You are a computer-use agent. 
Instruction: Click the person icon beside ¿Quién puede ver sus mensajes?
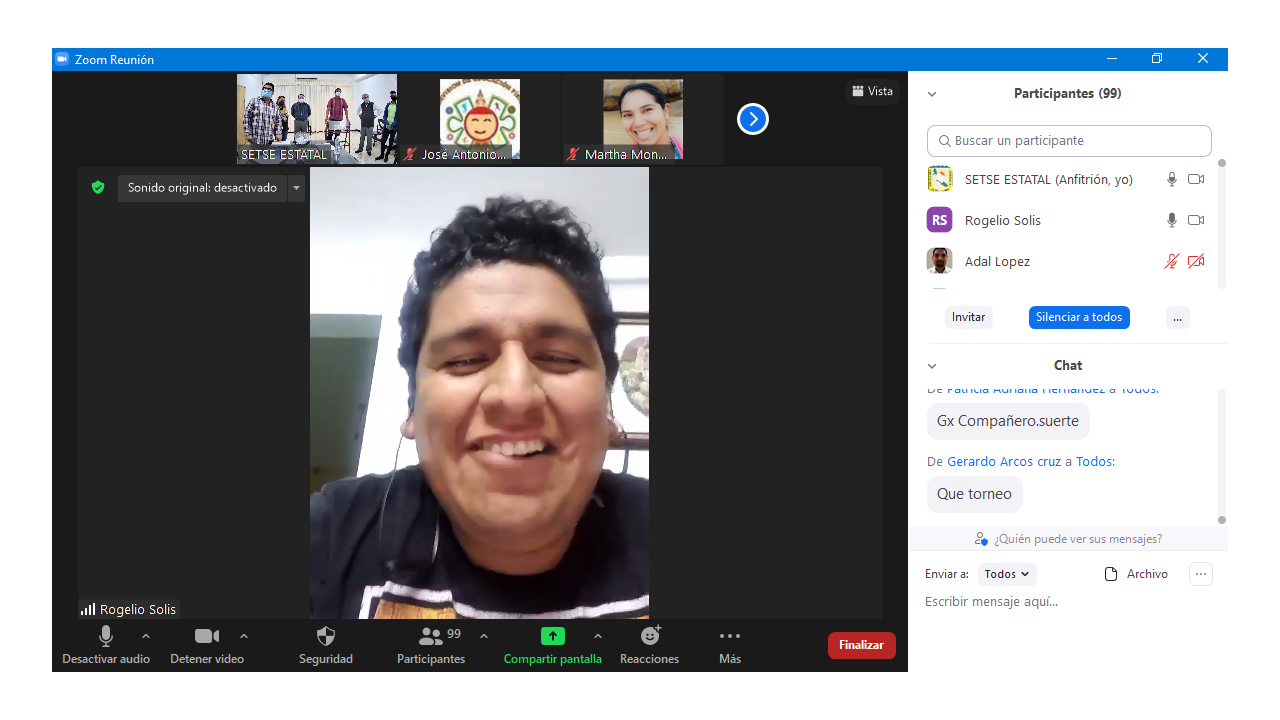point(981,539)
